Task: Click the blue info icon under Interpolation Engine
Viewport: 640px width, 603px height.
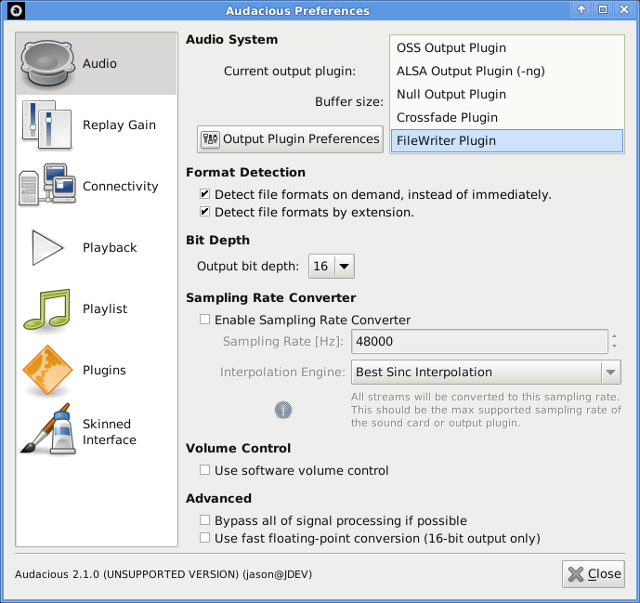Action: pos(283,409)
